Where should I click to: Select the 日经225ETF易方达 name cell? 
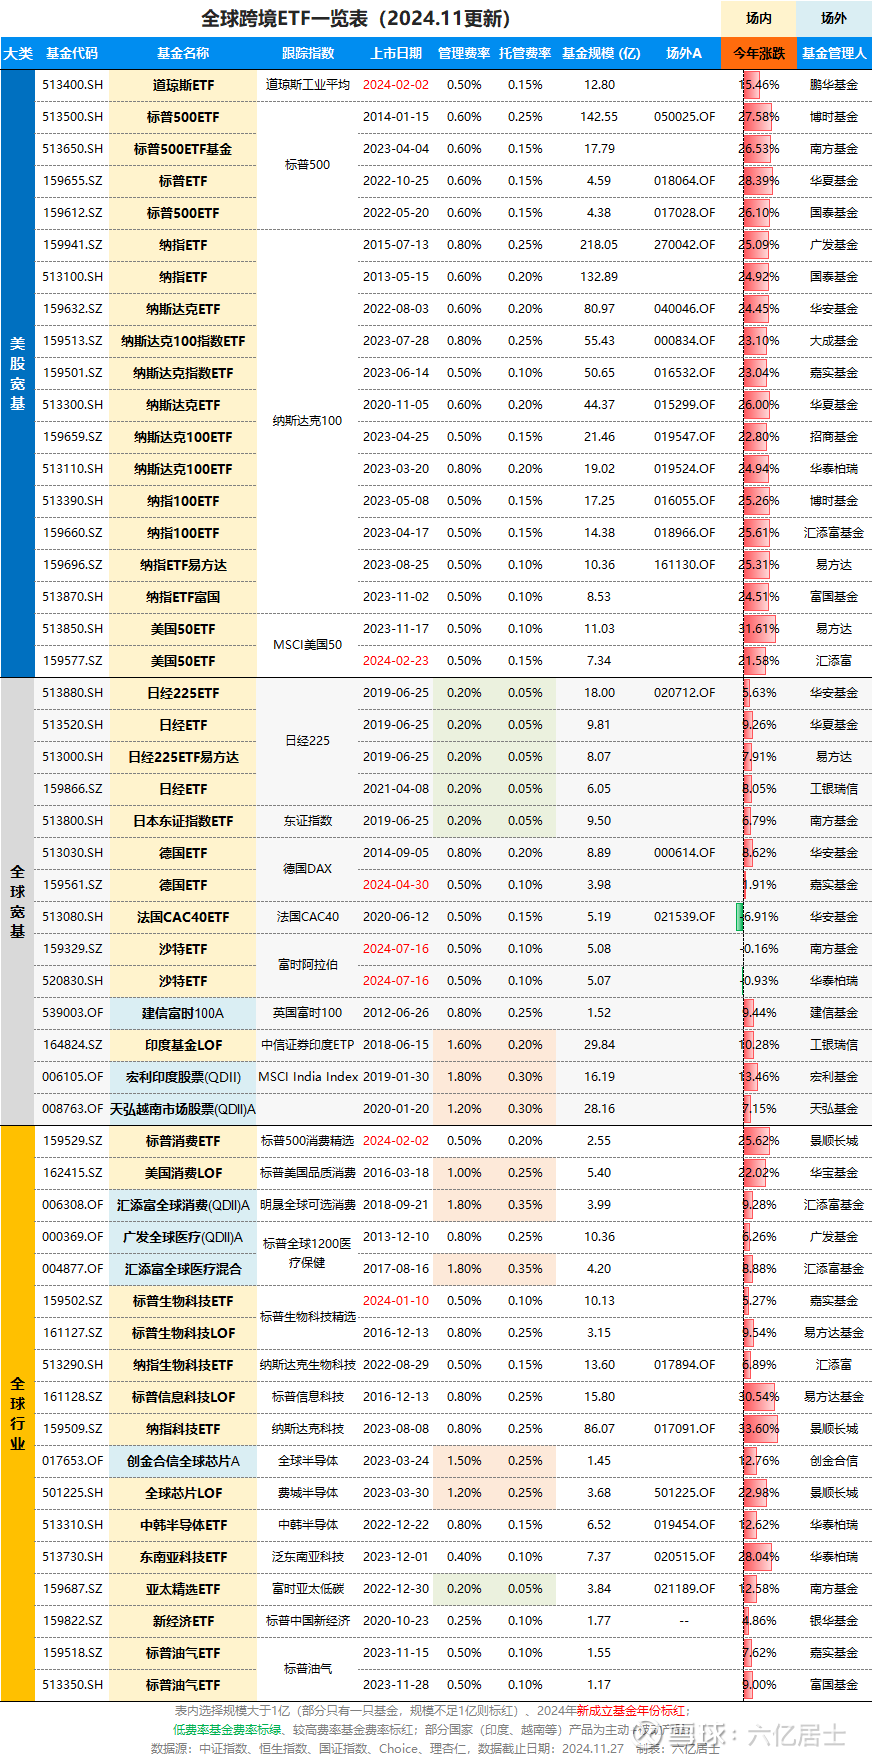tap(183, 757)
